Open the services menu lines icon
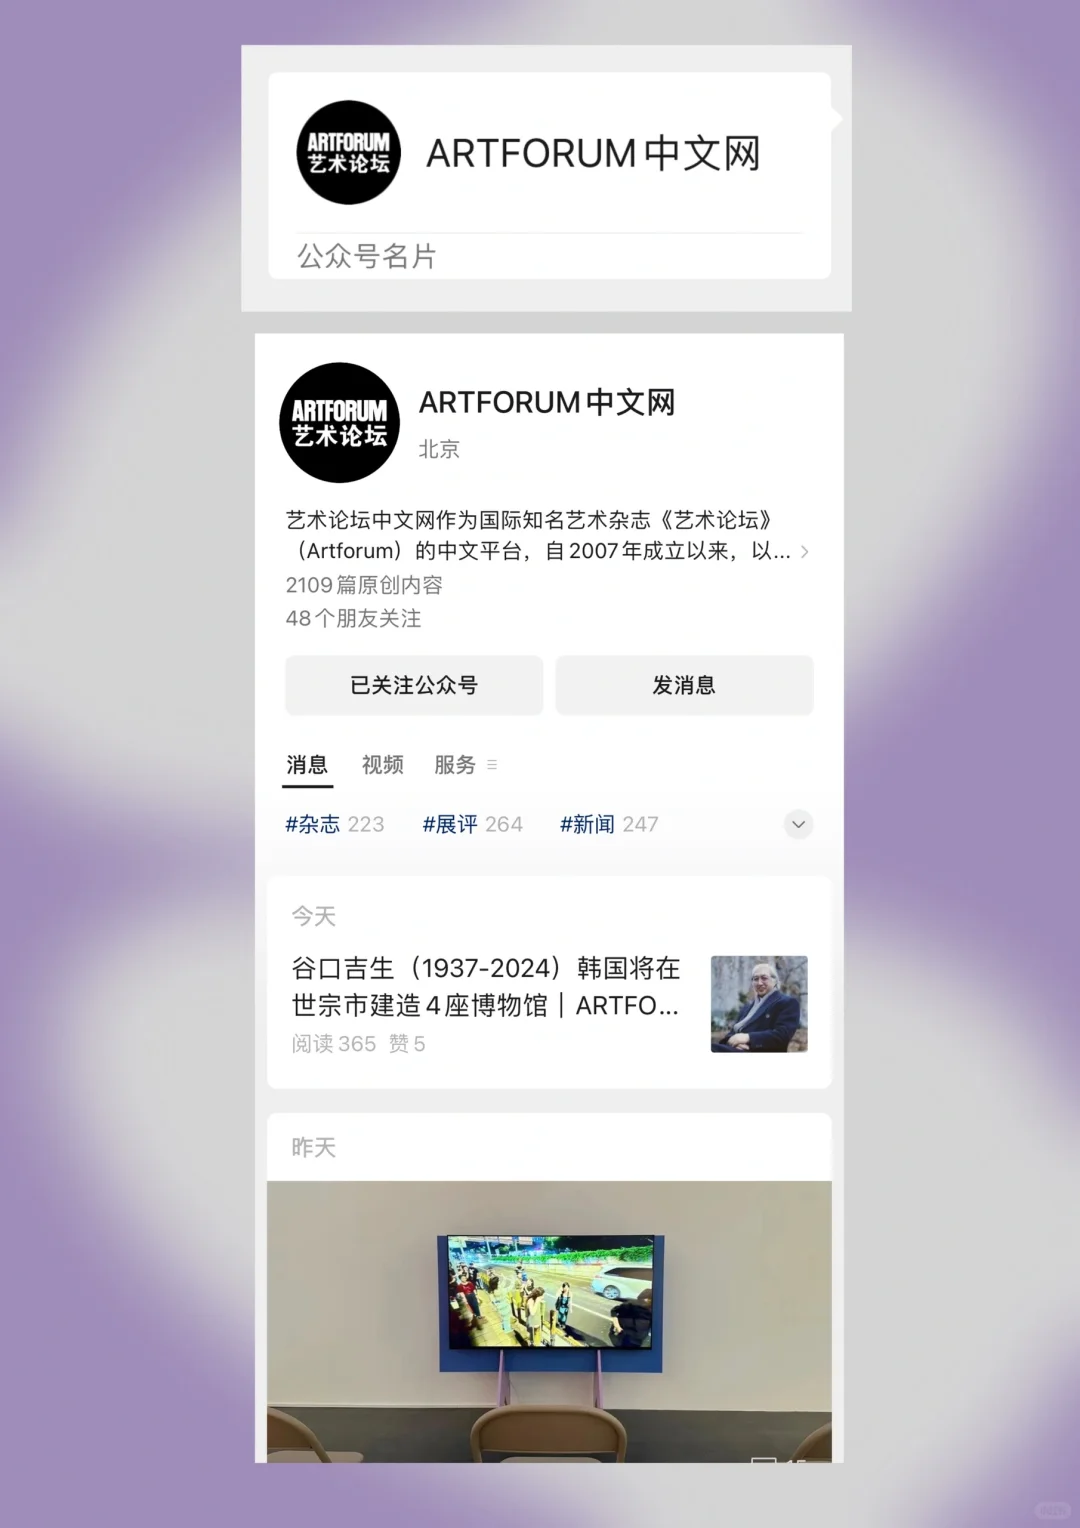Image resolution: width=1080 pixels, height=1528 pixels. click(x=492, y=765)
